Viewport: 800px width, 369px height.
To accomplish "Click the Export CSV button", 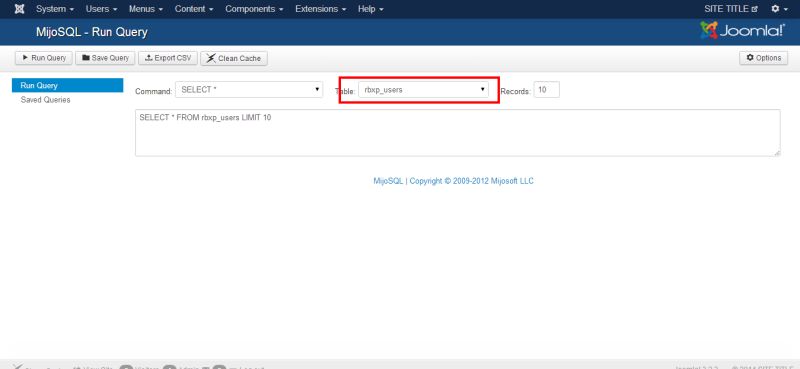I will (x=168, y=58).
